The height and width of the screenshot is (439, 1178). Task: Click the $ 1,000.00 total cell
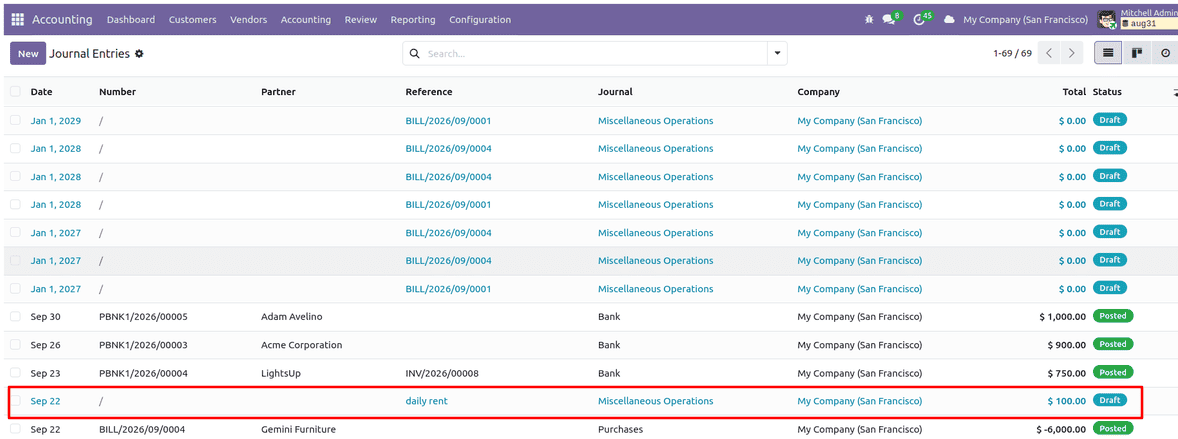[x=1062, y=316]
